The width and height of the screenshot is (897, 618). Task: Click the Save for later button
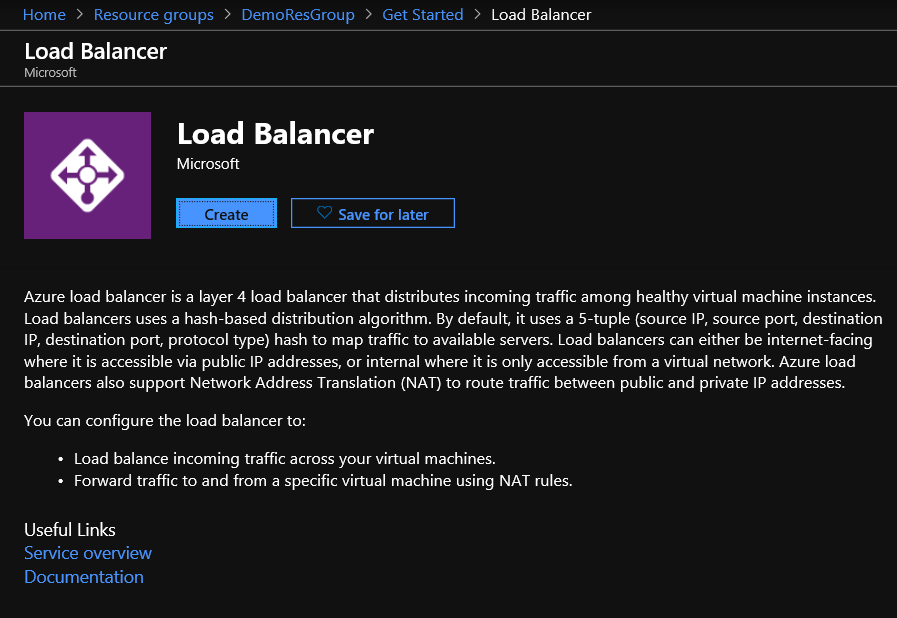(x=372, y=213)
